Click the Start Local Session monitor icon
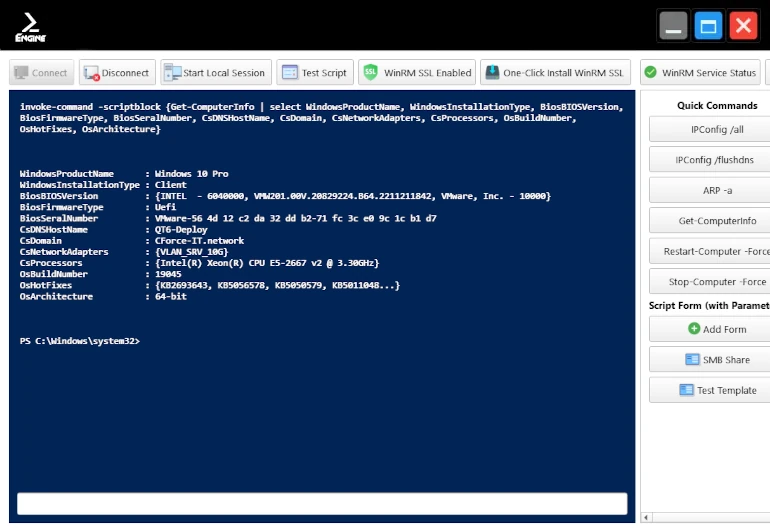This screenshot has width=770, height=532. click(172, 72)
